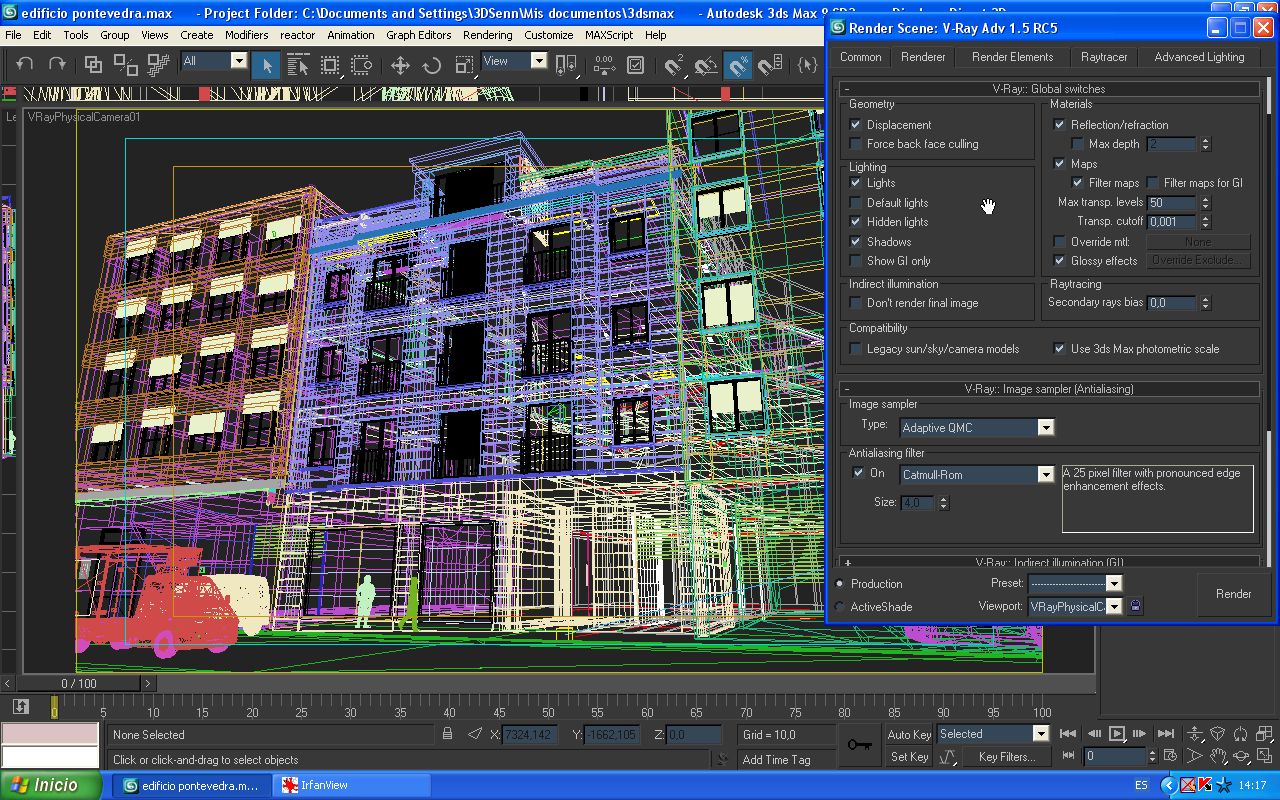Open the Graph Editors menu
The height and width of the screenshot is (800, 1280).
point(418,35)
